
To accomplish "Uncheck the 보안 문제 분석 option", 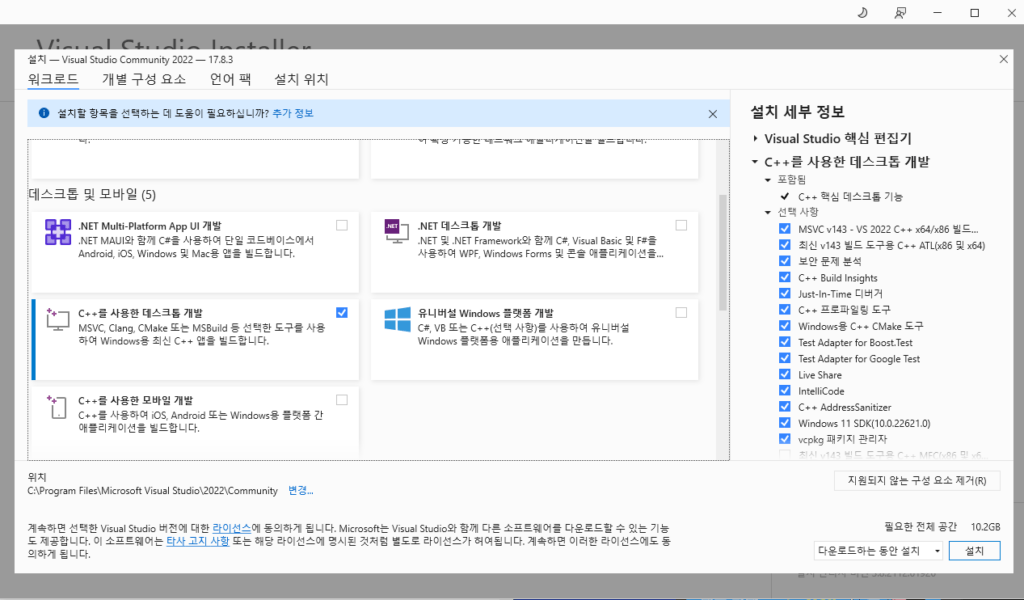I will pos(784,261).
